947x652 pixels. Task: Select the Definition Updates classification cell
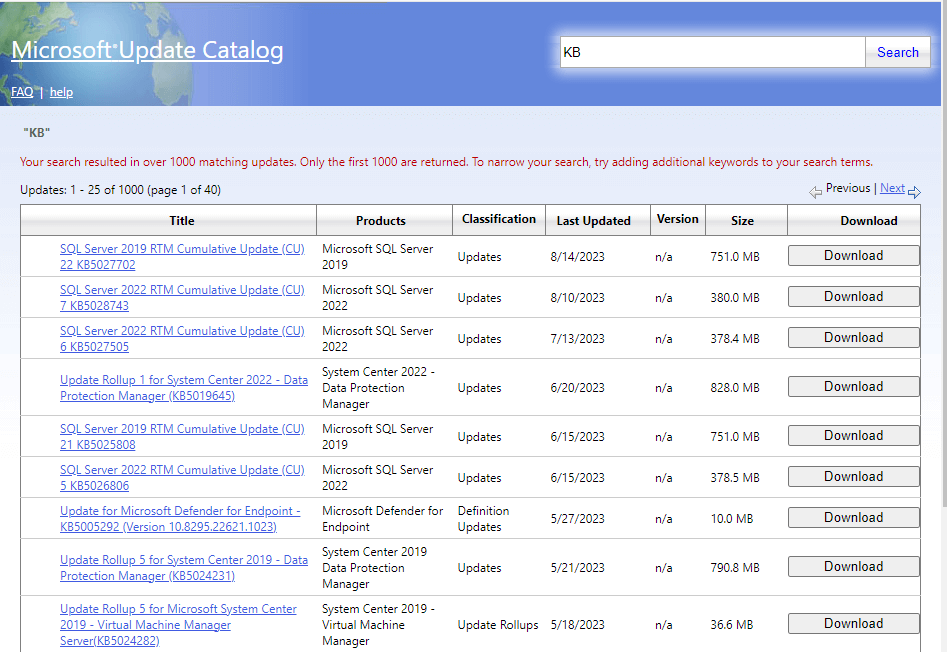[x=483, y=519]
